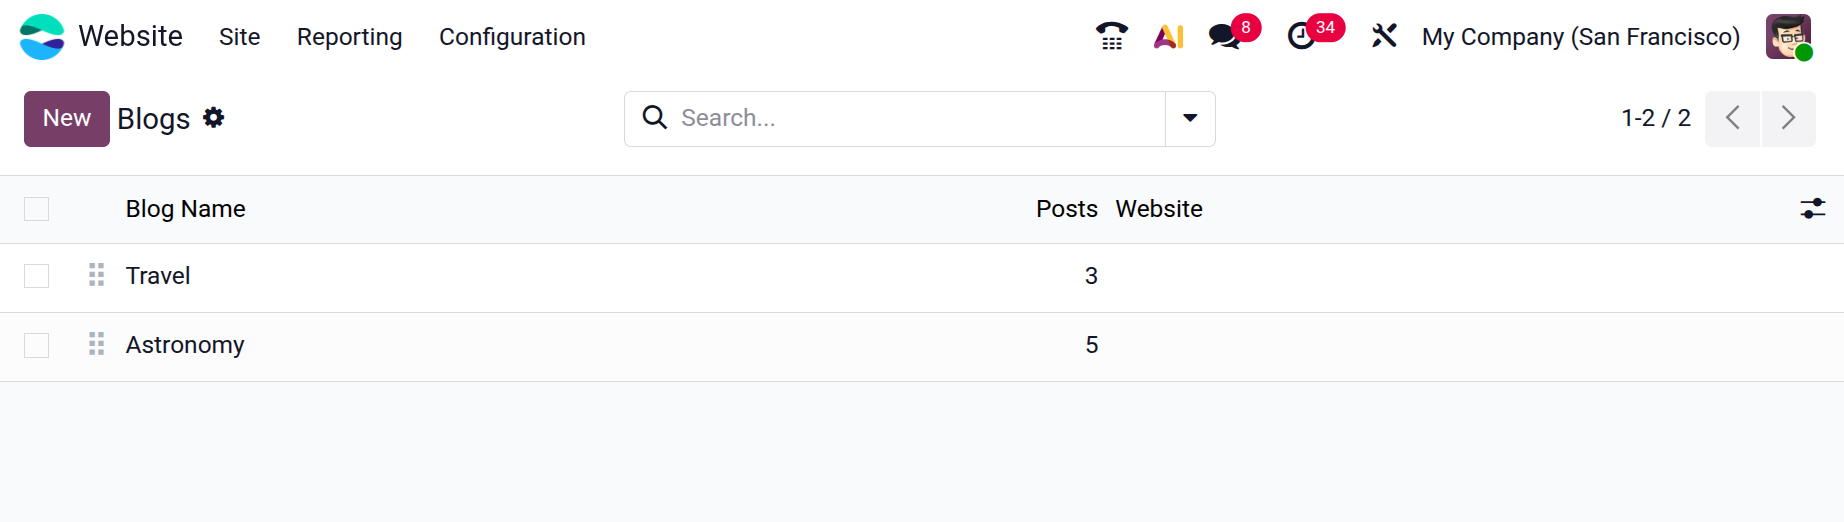Screen dimensions: 1844x522
Task: Click the debug tools wrench icon
Action: [1384, 37]
